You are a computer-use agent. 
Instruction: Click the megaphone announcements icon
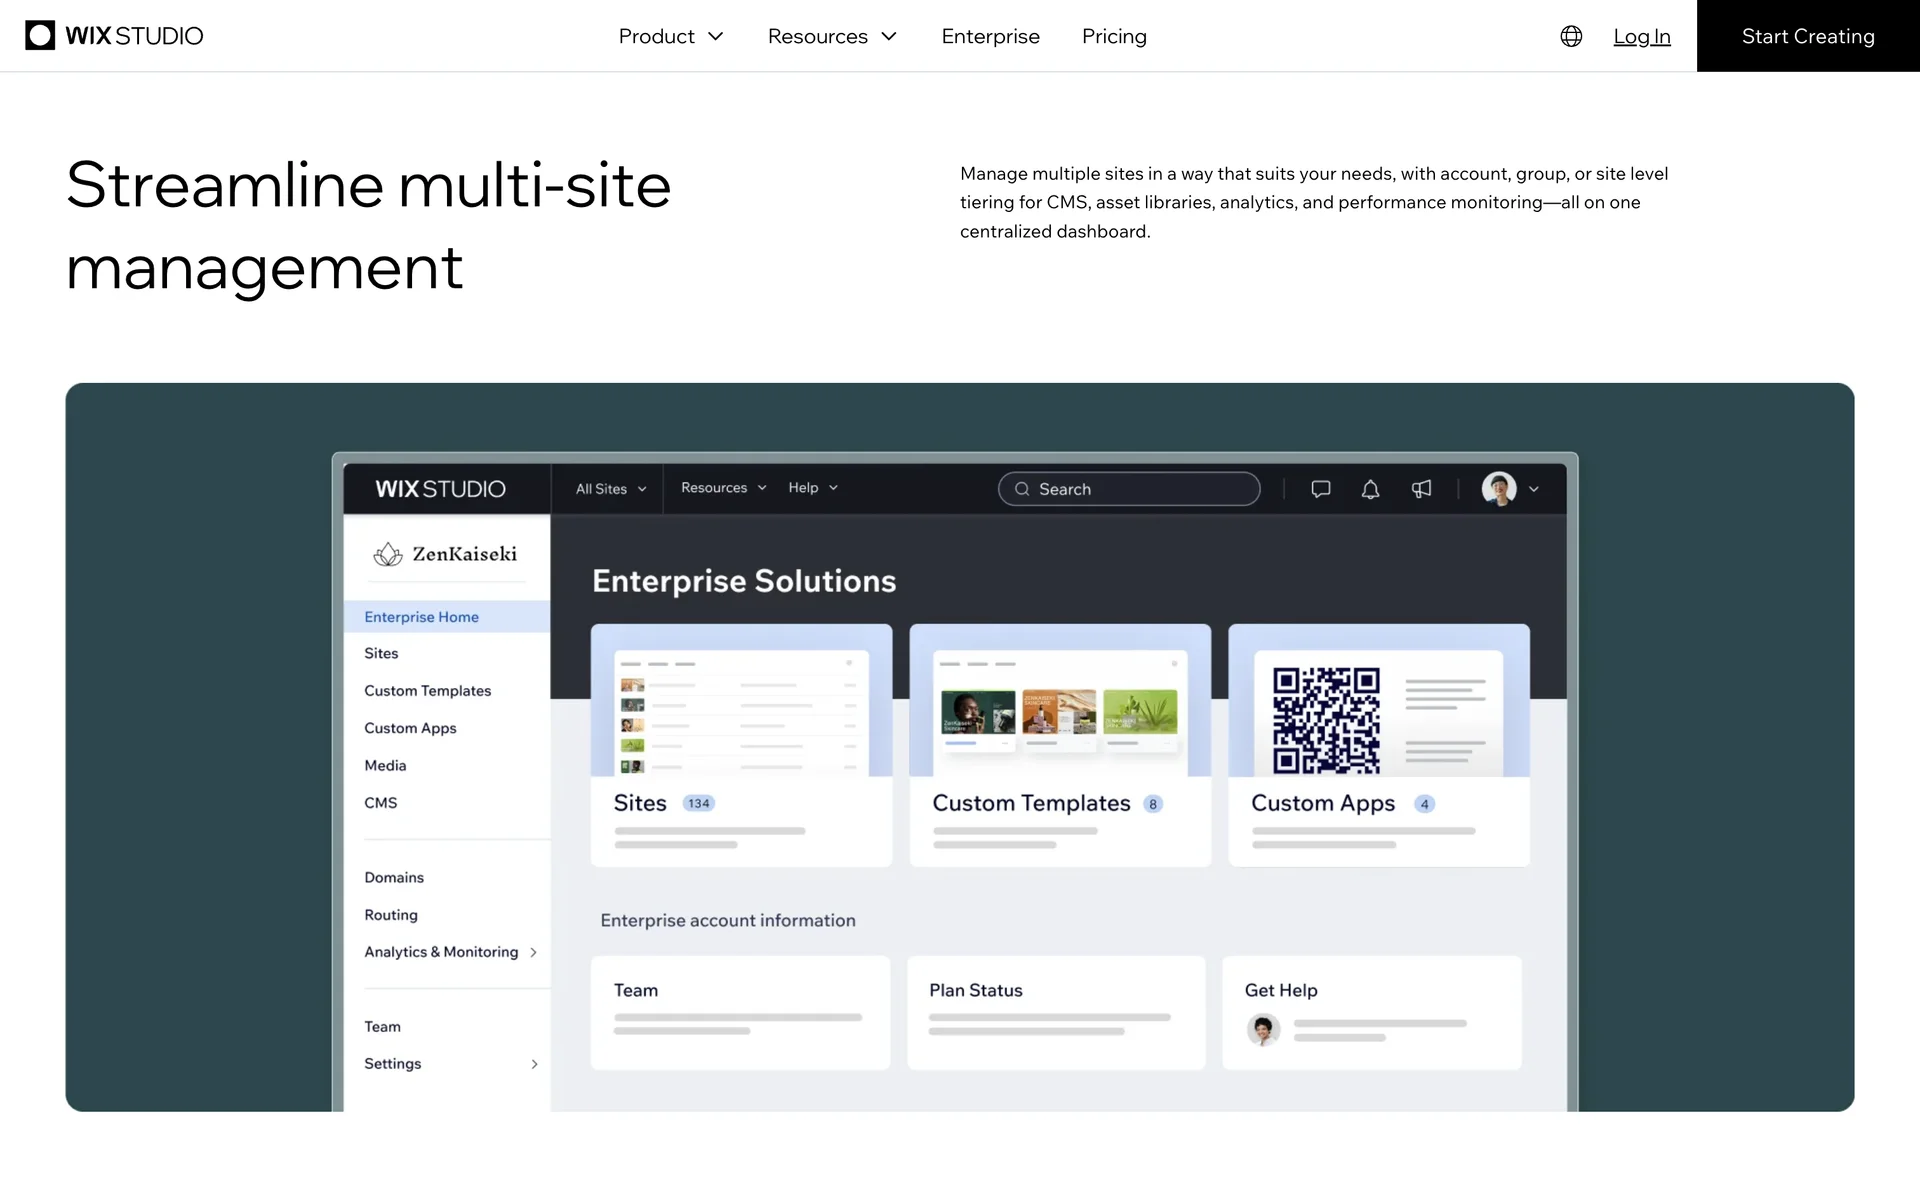pos(1421,489)
